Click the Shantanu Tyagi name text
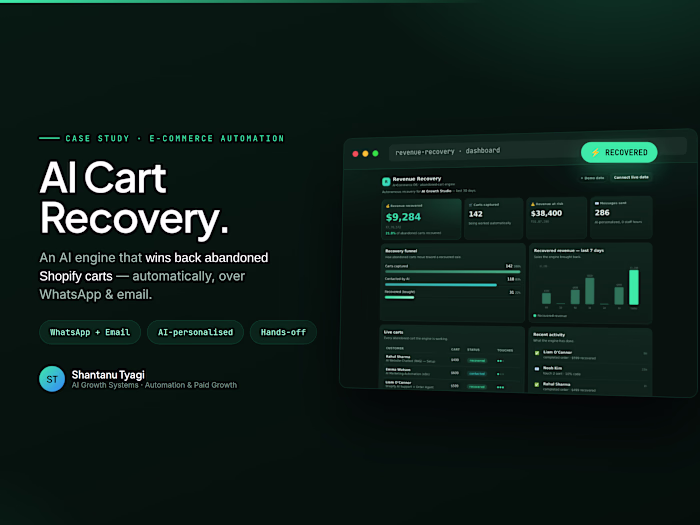 pos(108,375)
